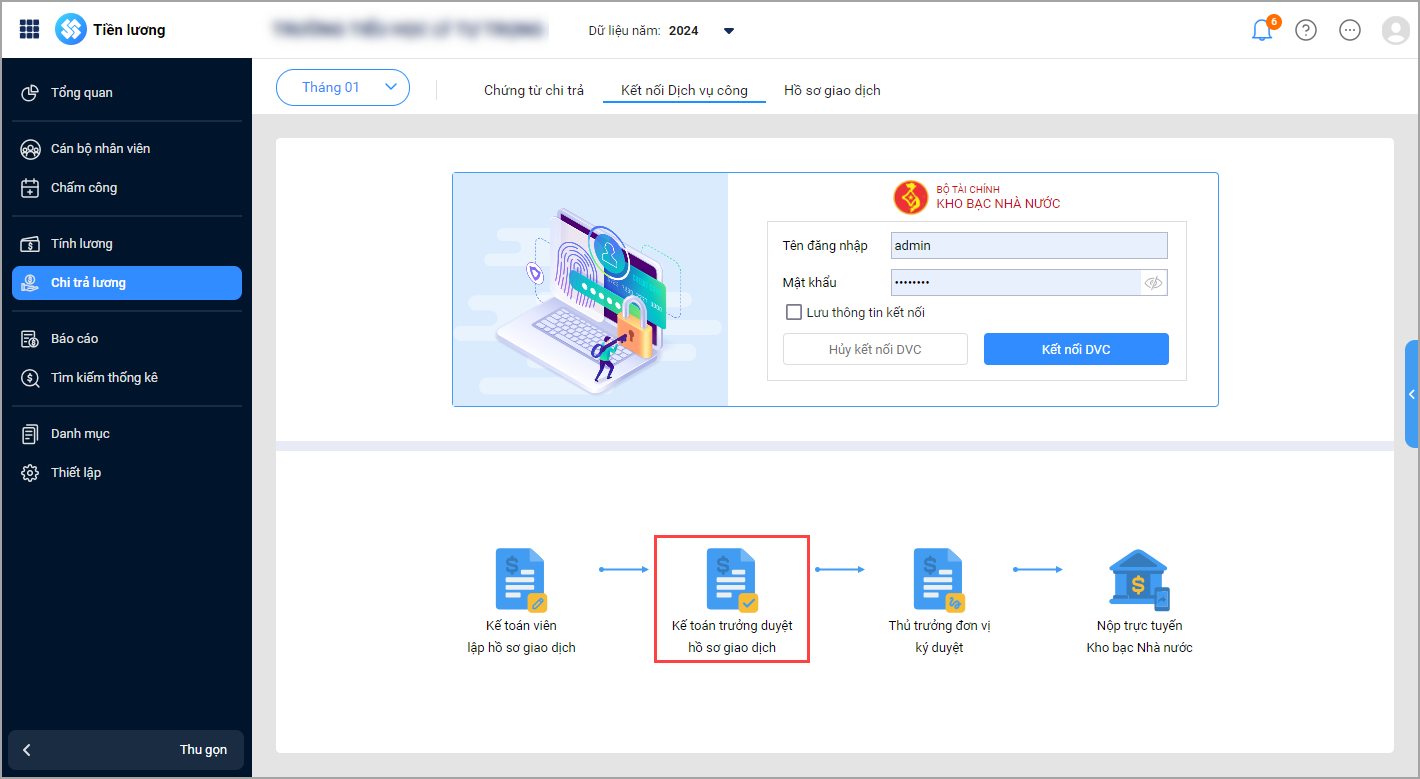1420x779 pixels.
Task: Click the Thủ trưởng đơn vị ký duyệt icon
Action: 940,579
